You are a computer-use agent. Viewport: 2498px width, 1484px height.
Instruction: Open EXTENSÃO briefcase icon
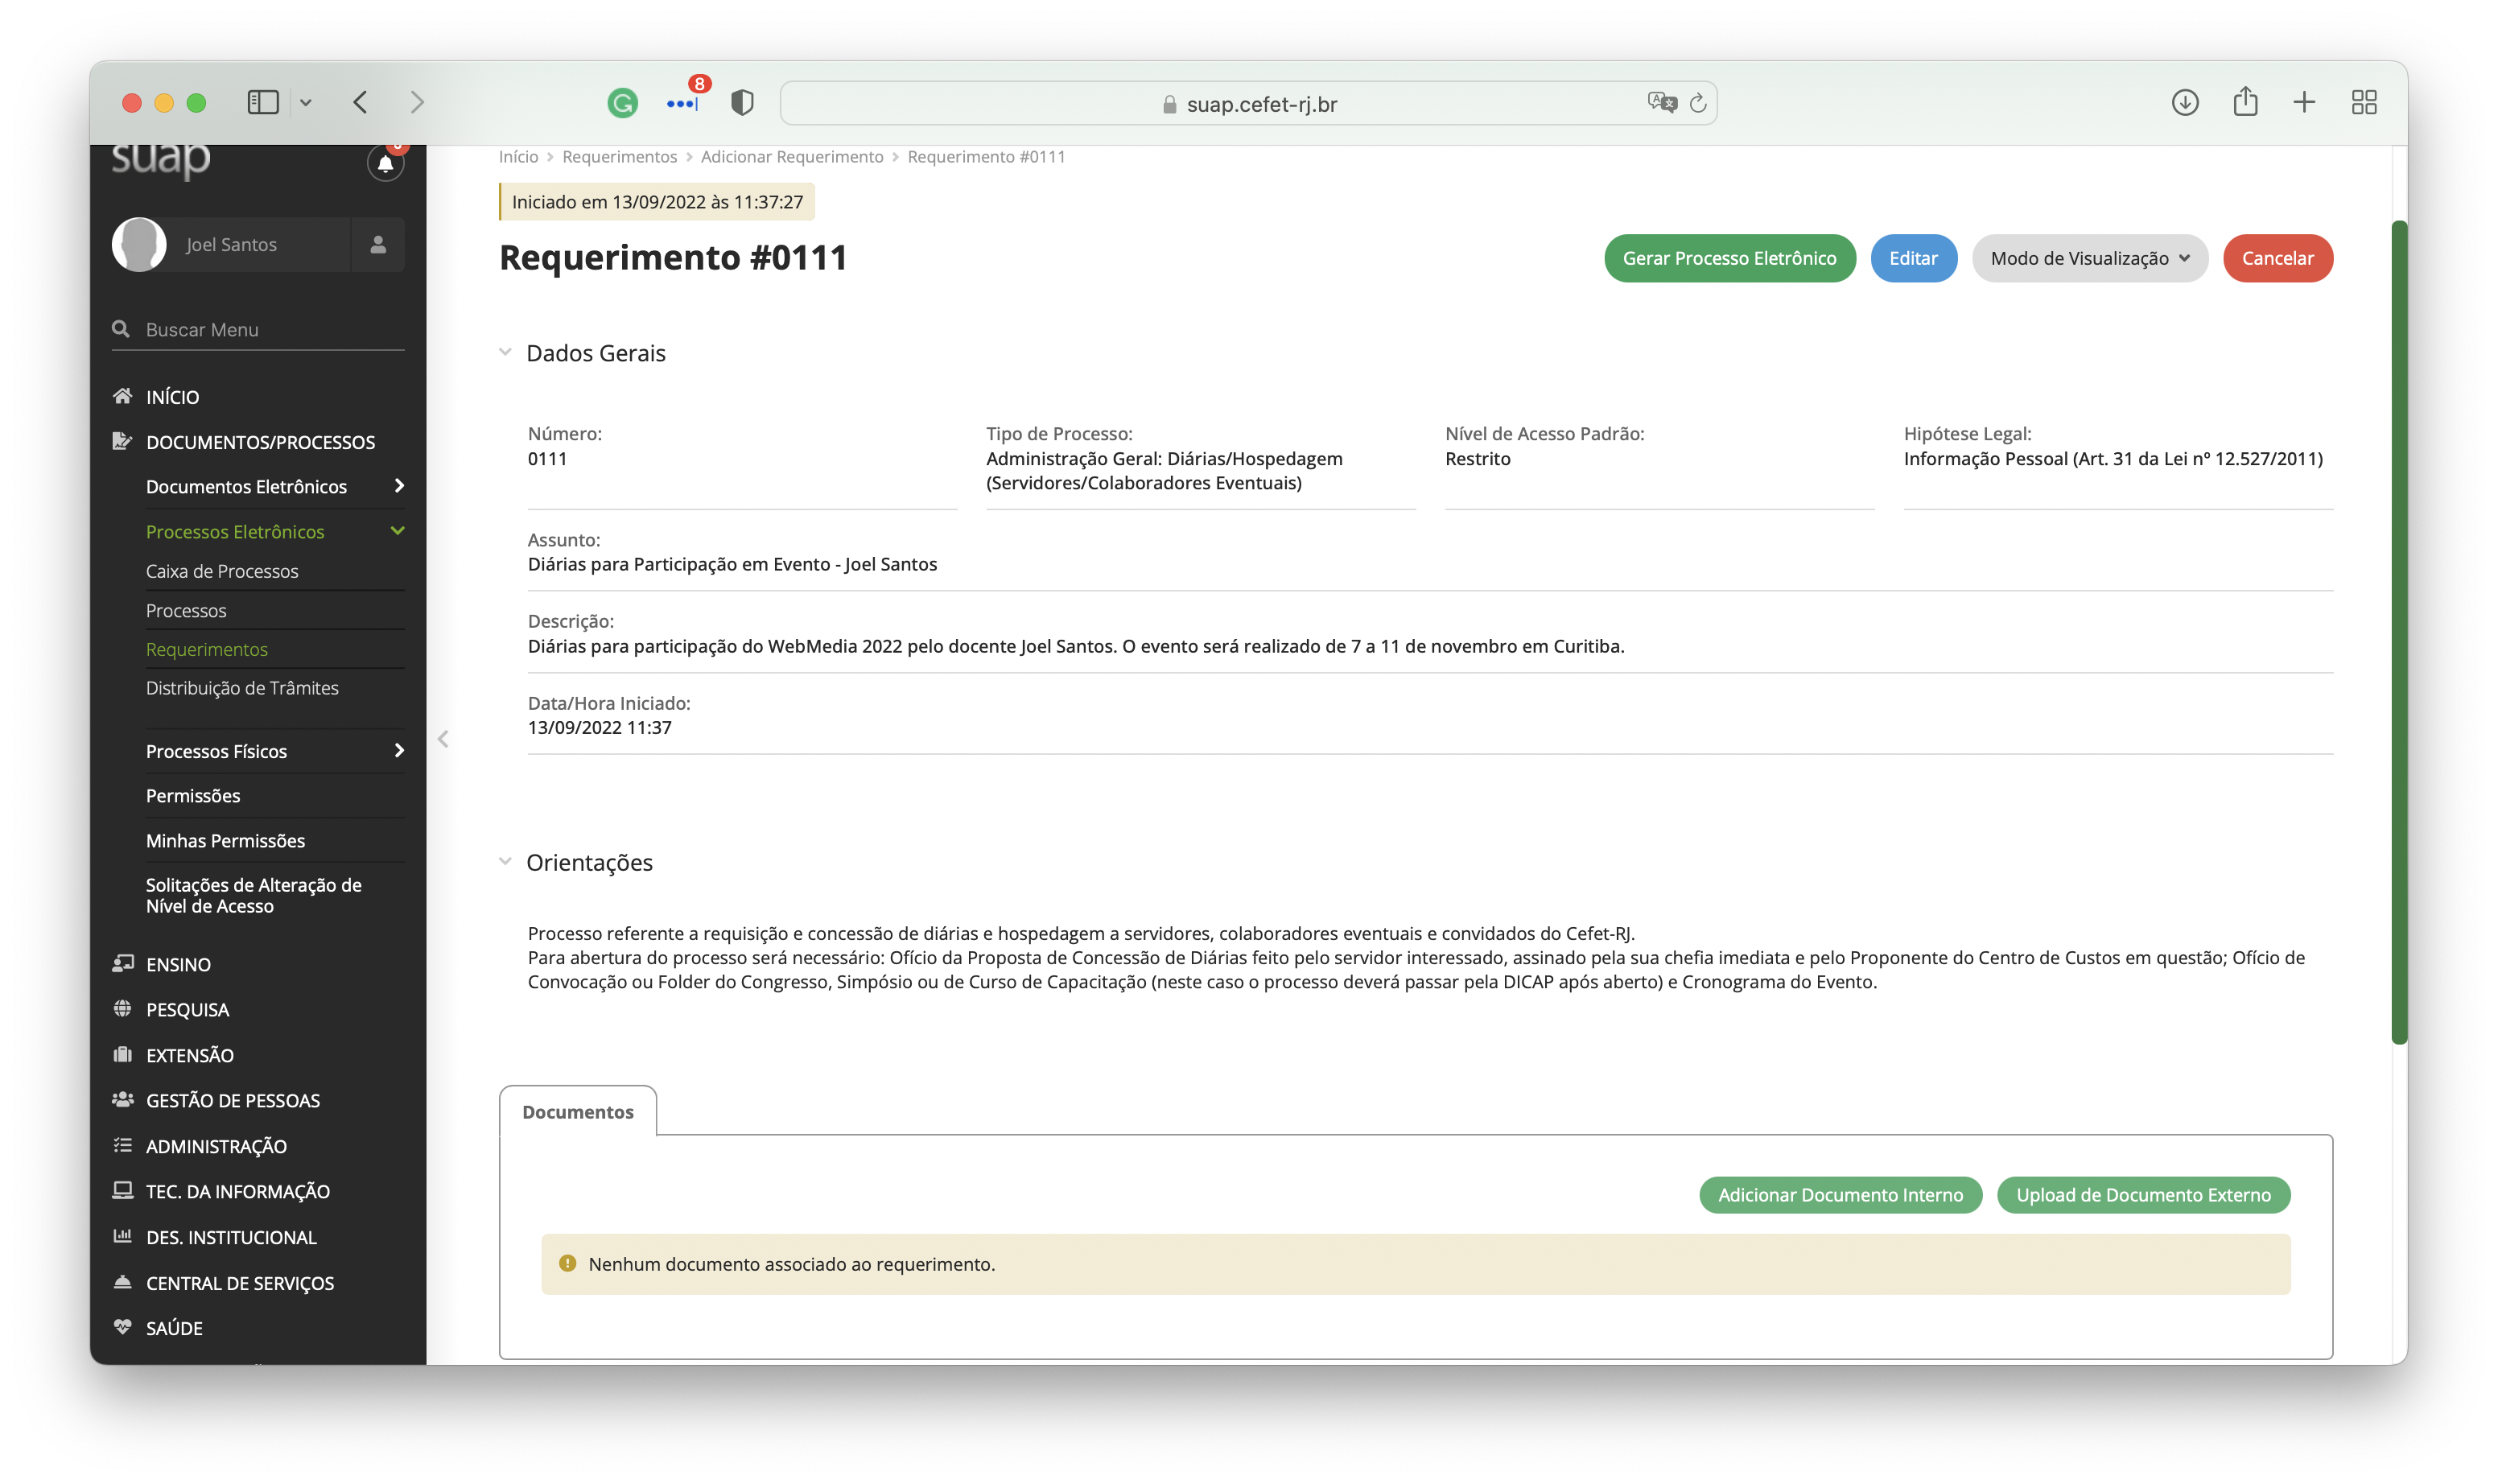[x=122, y=1055]
